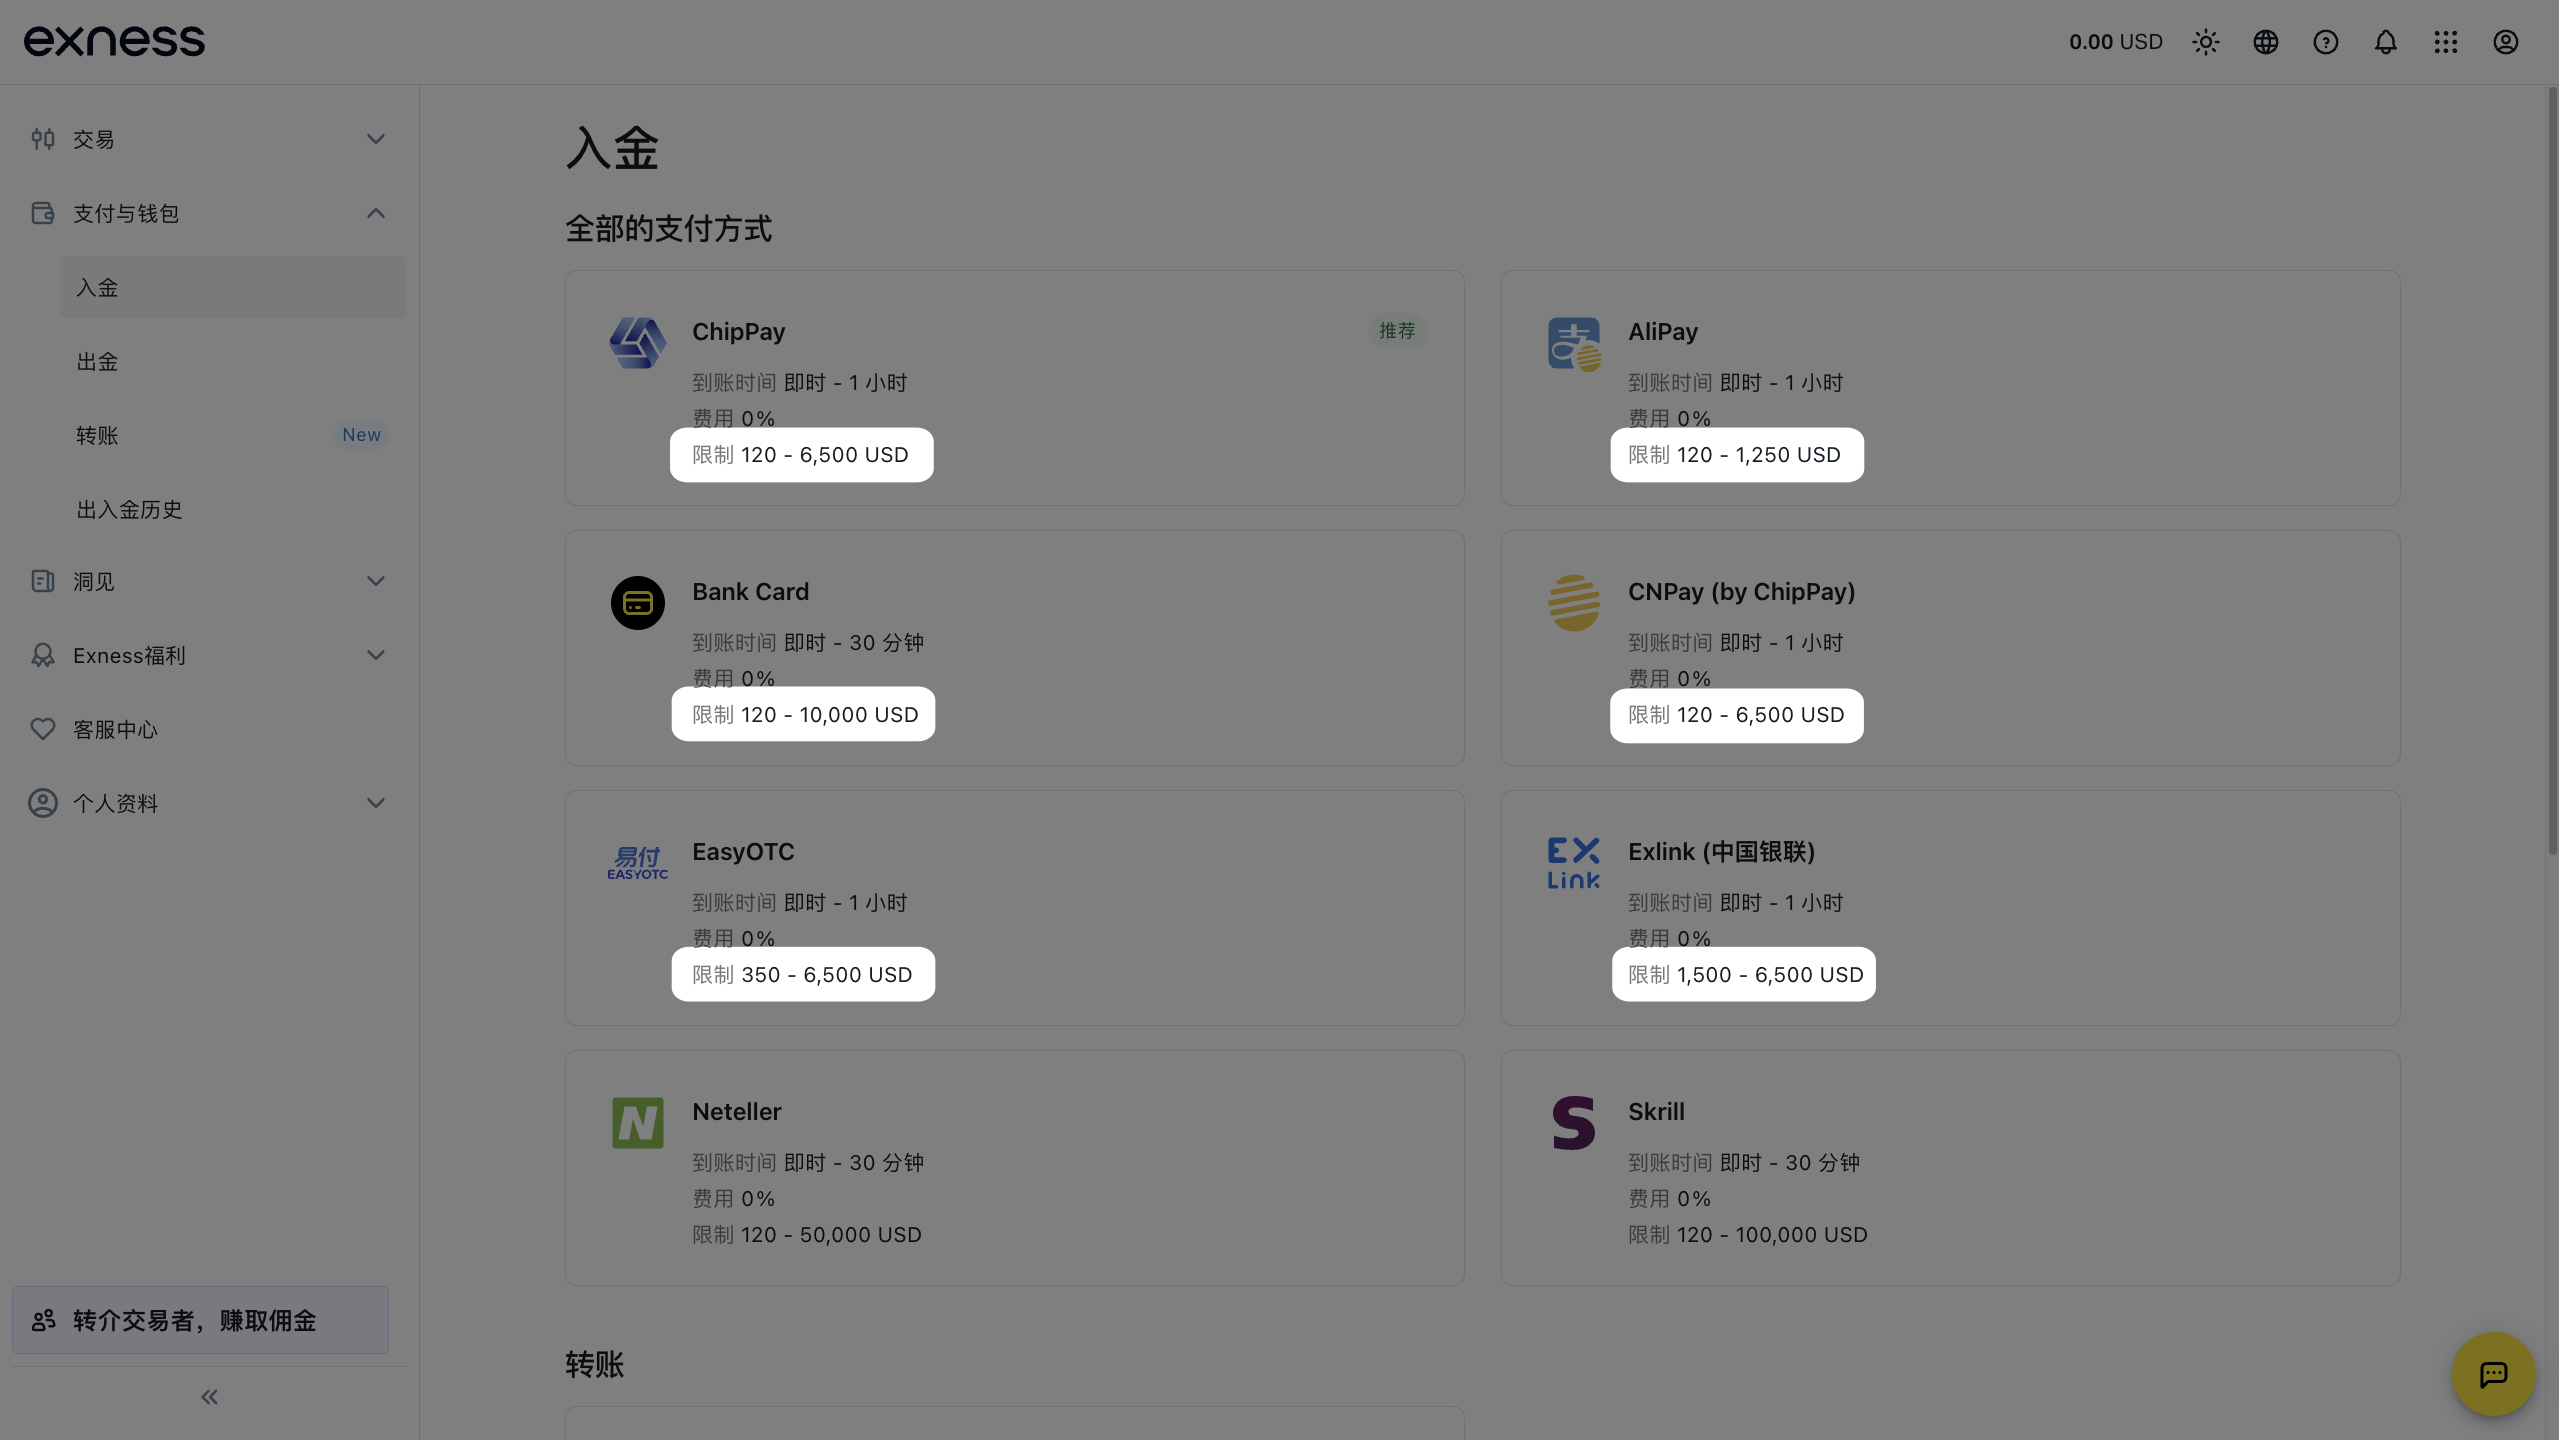Click the Skrill logo icon

pyautogui.click(x=1574, y=1123)
